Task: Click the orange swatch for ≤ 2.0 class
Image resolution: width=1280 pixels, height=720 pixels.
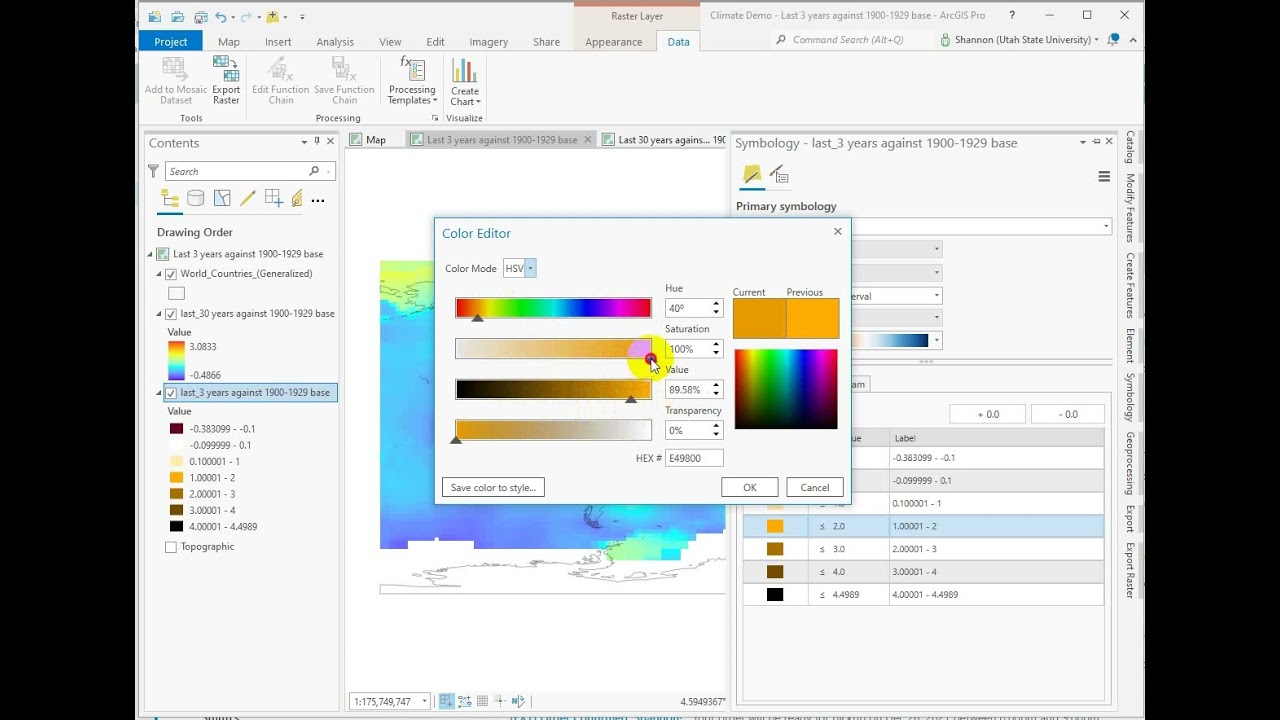Action: click(x=775, y=526)
